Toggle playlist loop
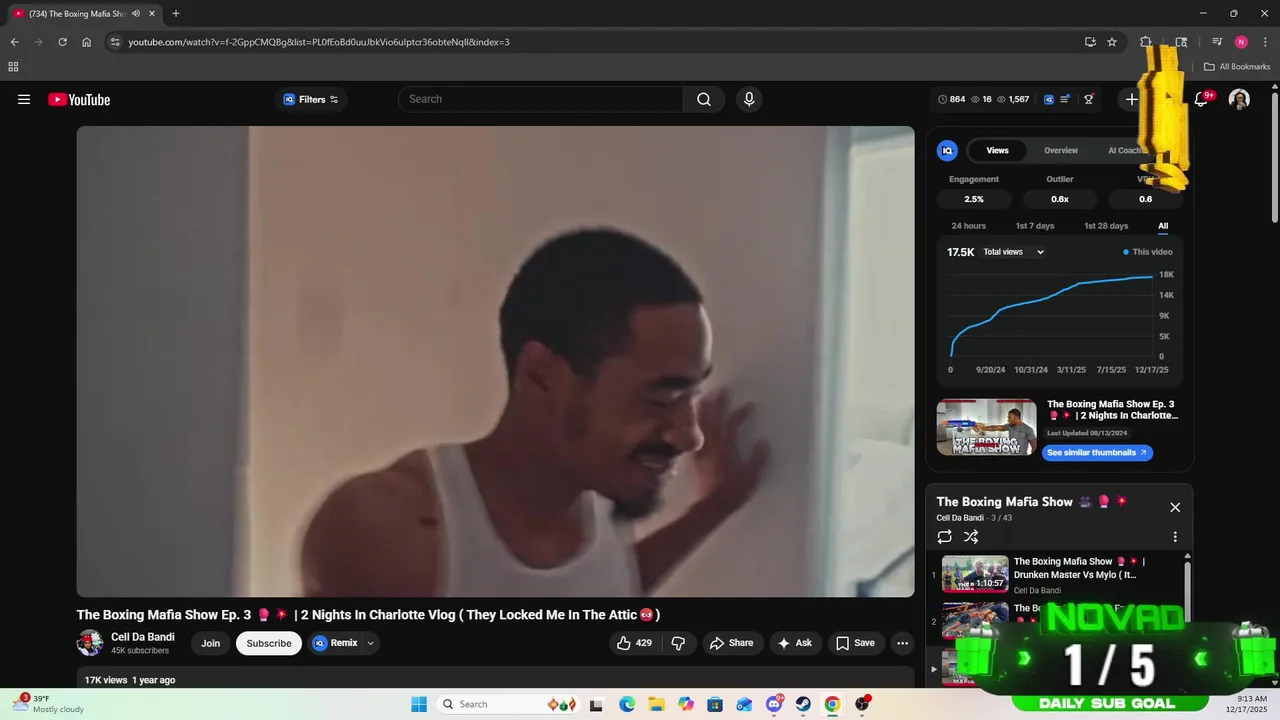Screen dimensions: 1280x720 945,537
